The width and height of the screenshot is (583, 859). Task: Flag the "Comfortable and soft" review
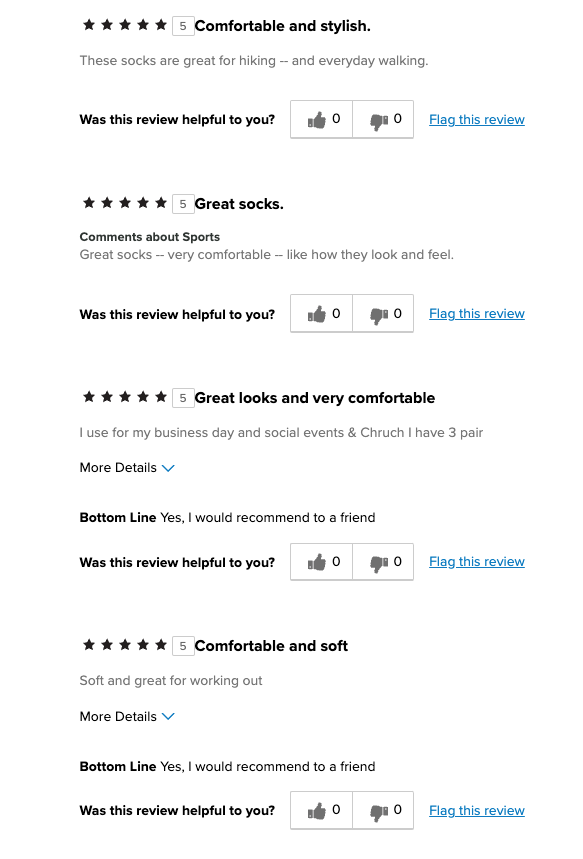click(477, 810)
